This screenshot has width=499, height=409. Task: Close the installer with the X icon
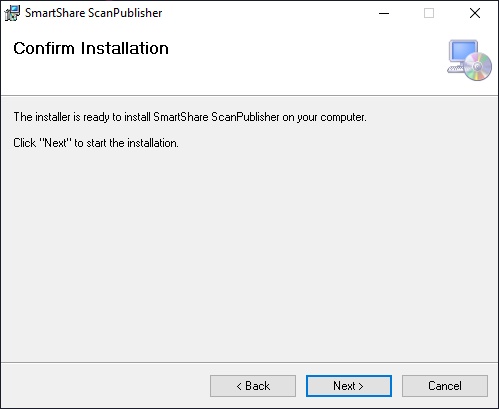pos(475,13)
